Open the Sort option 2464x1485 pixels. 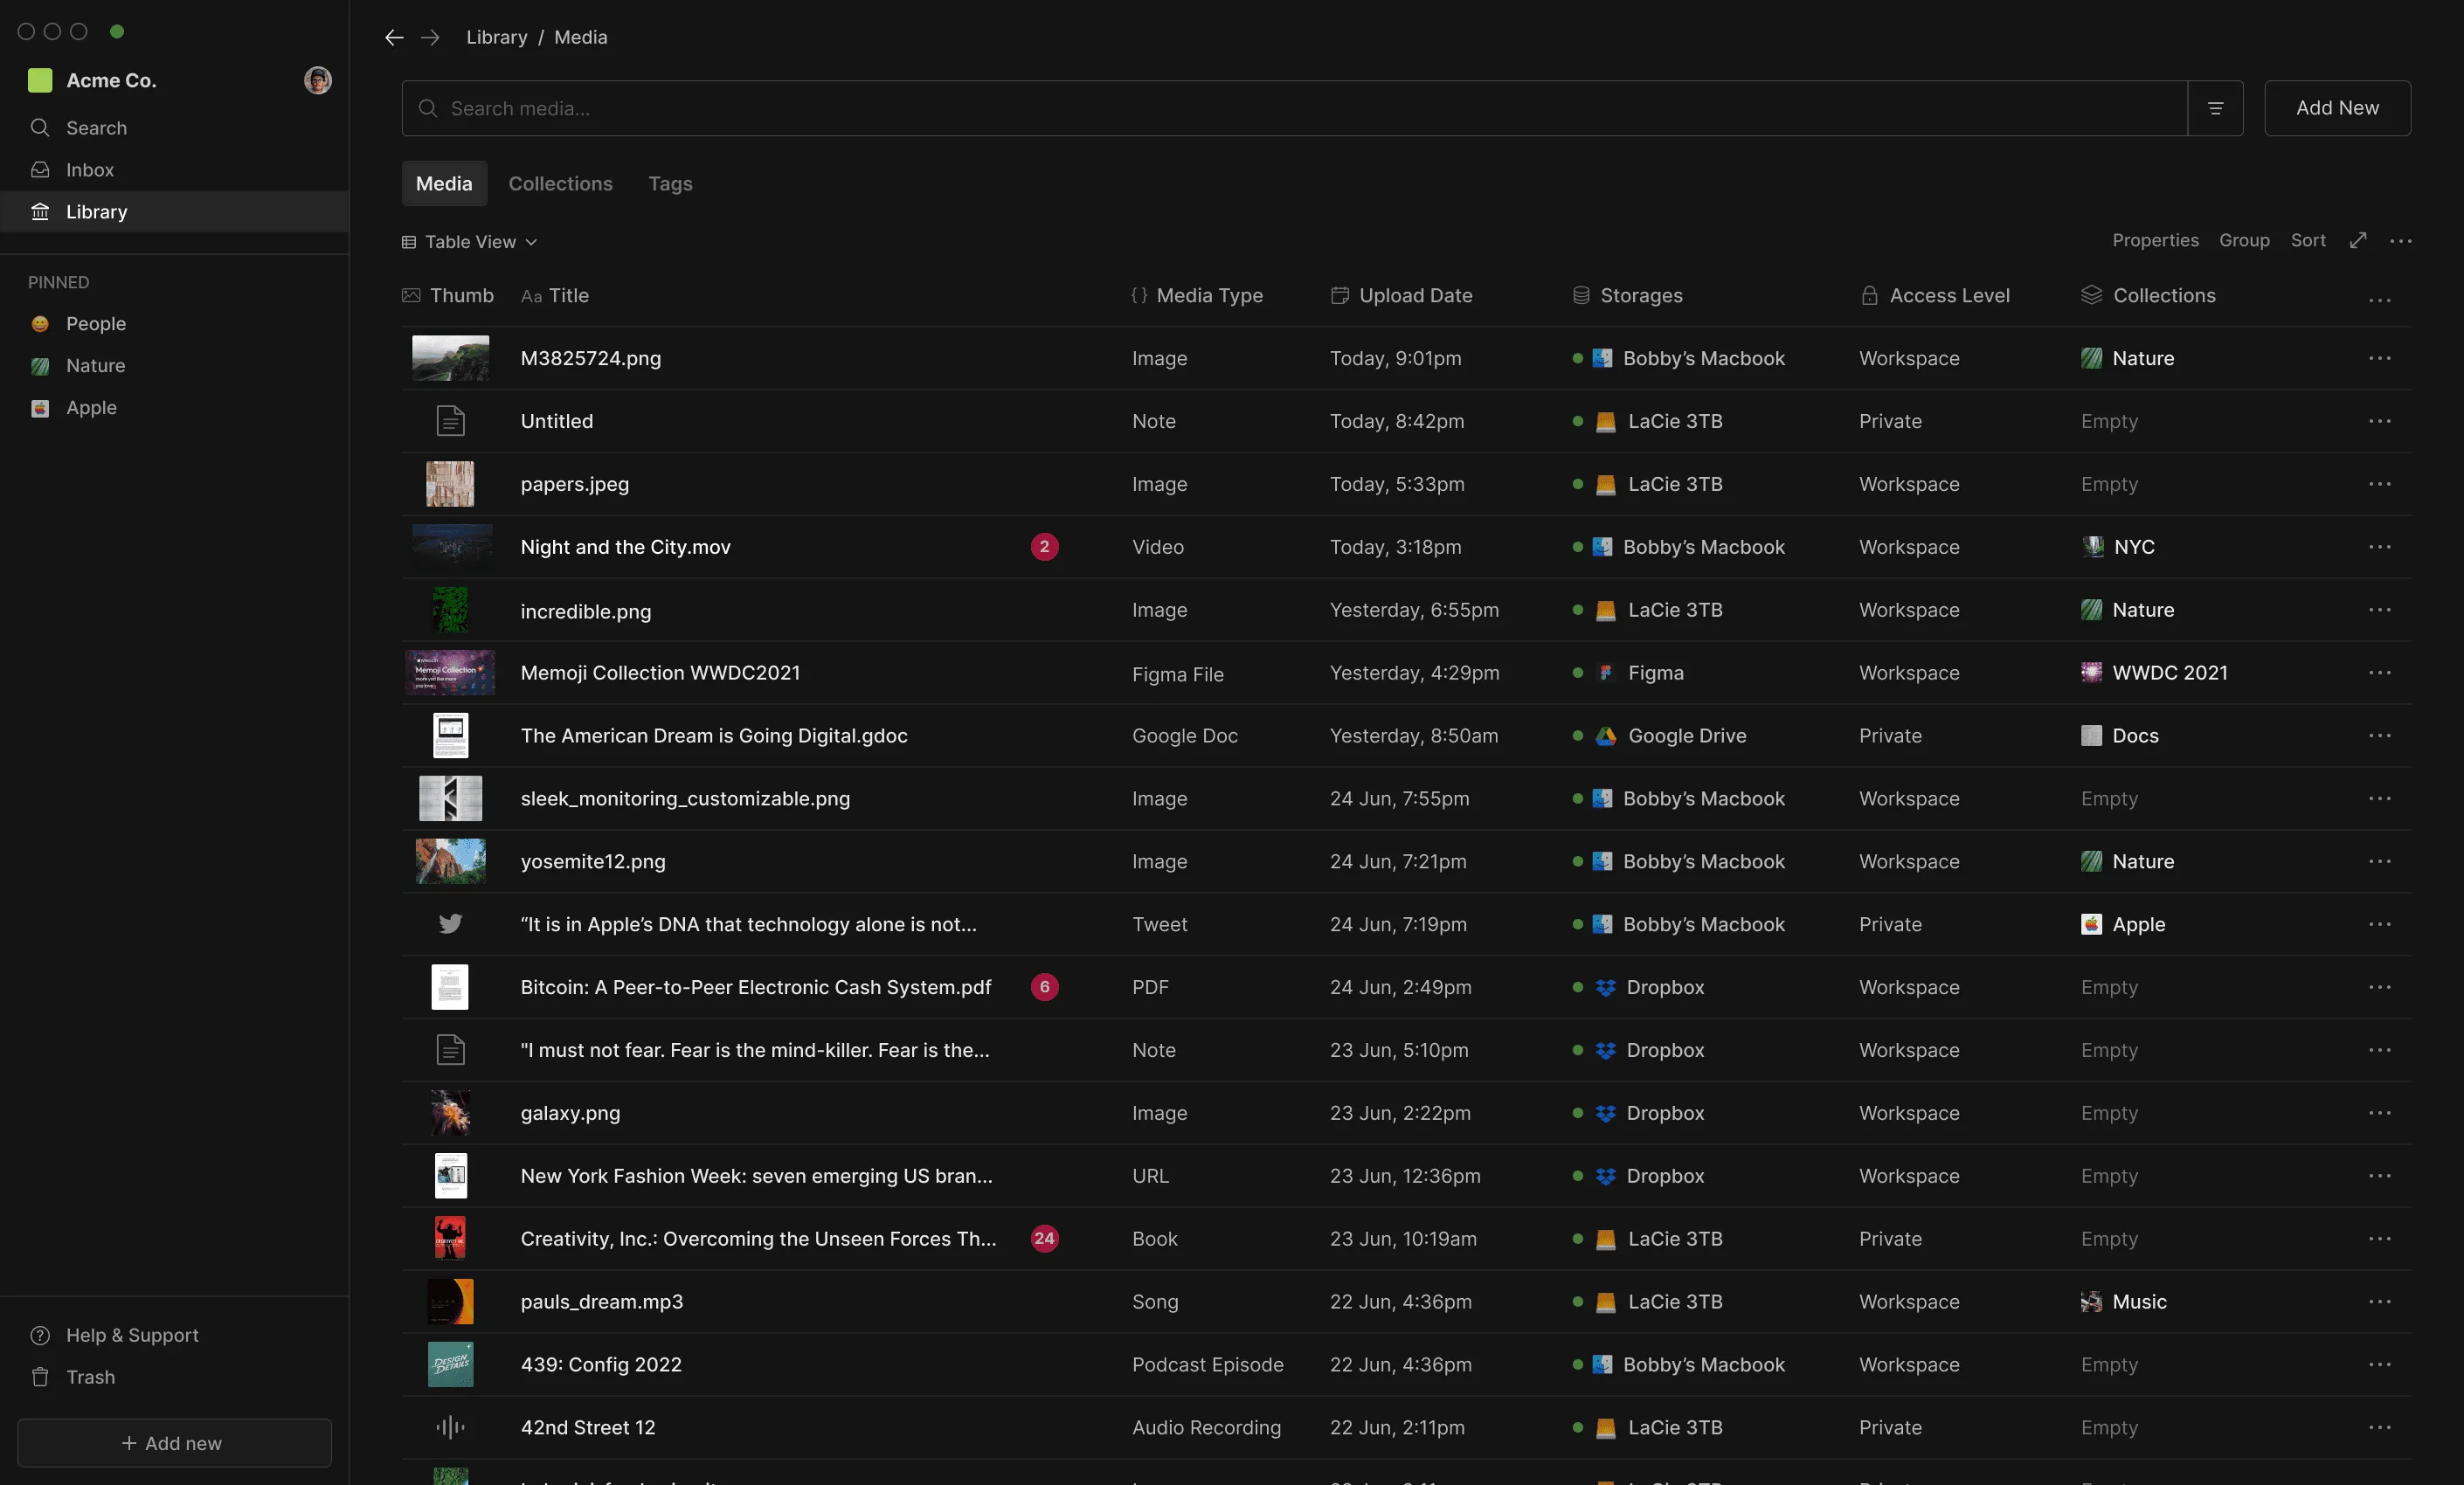pos(2308,241)
